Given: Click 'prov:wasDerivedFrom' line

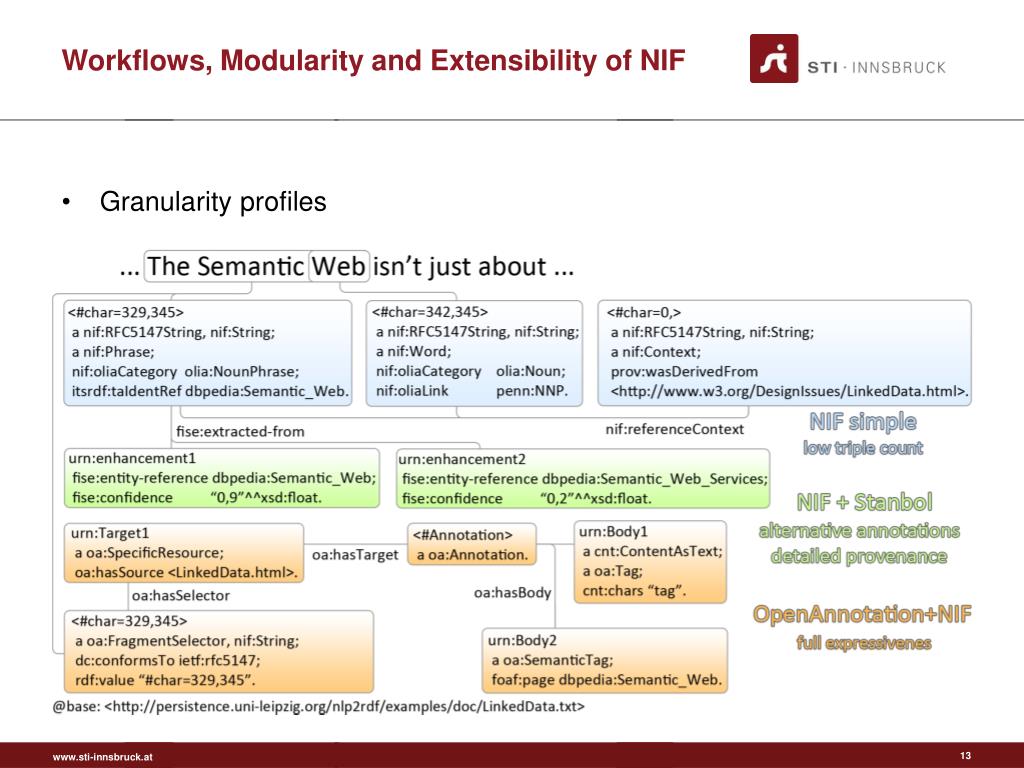Looking at the screenshot, I should click(x=684, y=371).
